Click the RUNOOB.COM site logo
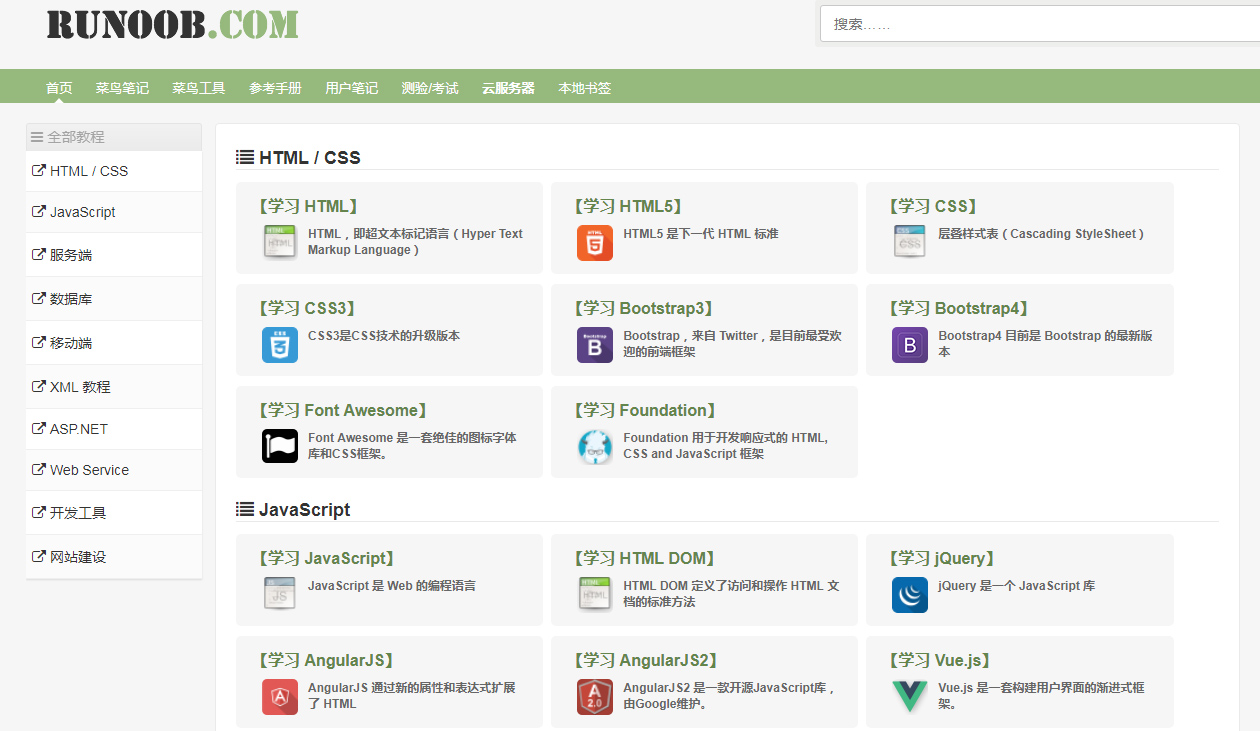This screenshot has height=731, width=1260. tap(172, 24)
